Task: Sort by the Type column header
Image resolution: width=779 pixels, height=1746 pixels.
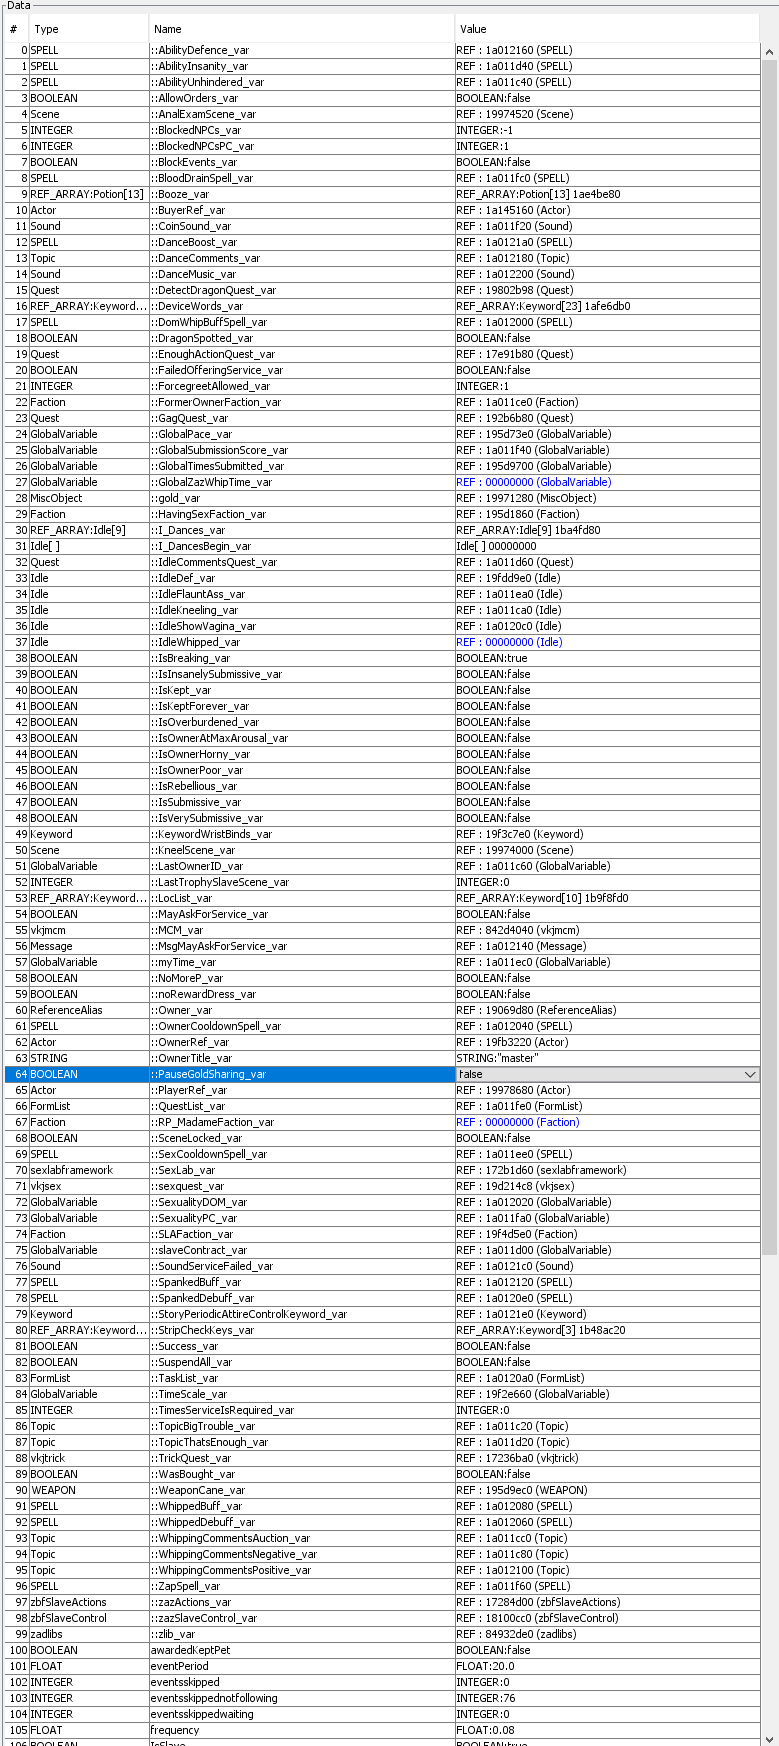Action: click(88, 29)
